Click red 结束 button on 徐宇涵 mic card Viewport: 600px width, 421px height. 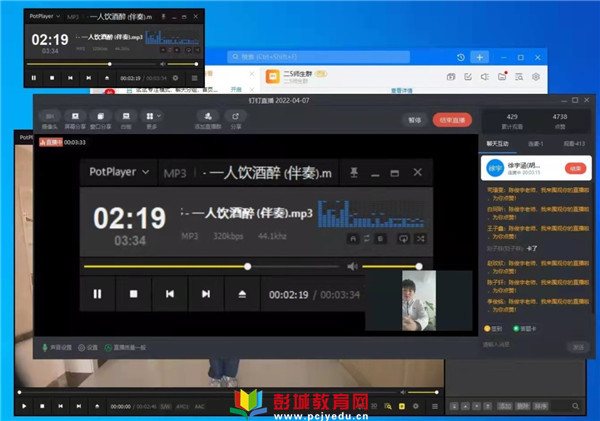pos(576,168)
